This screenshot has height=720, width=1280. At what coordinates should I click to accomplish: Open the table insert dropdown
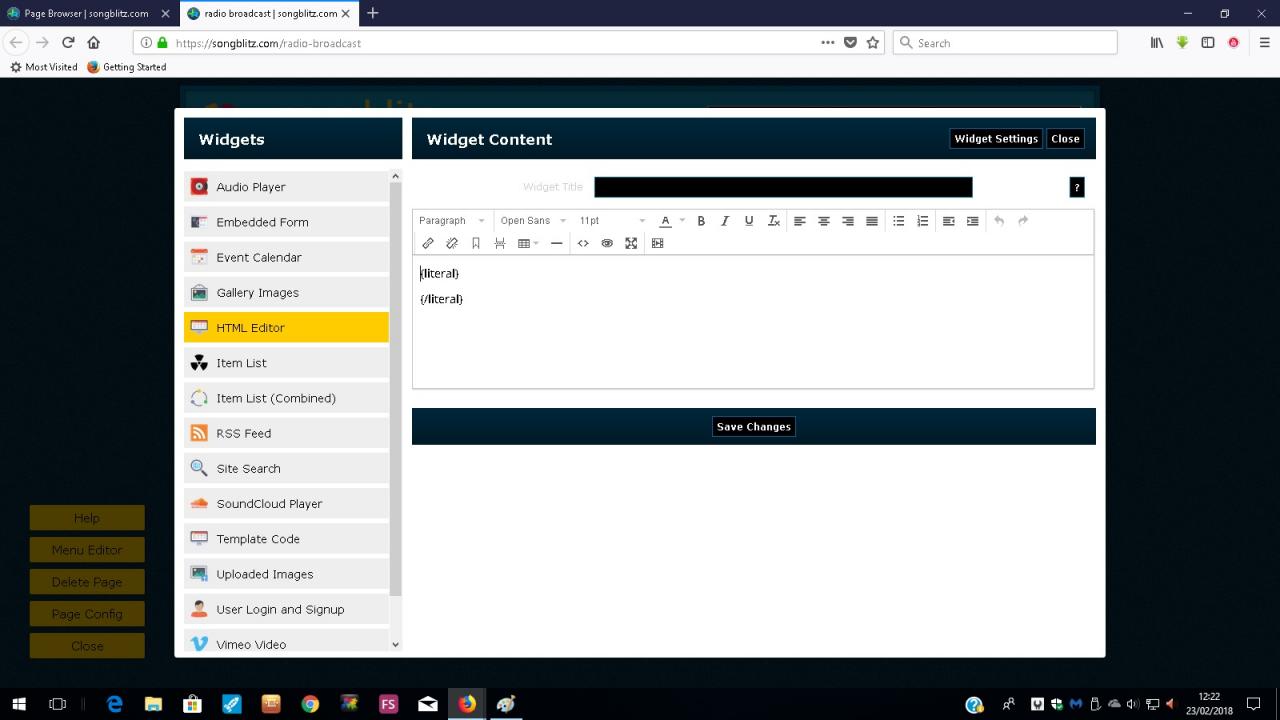click(528, 243)
